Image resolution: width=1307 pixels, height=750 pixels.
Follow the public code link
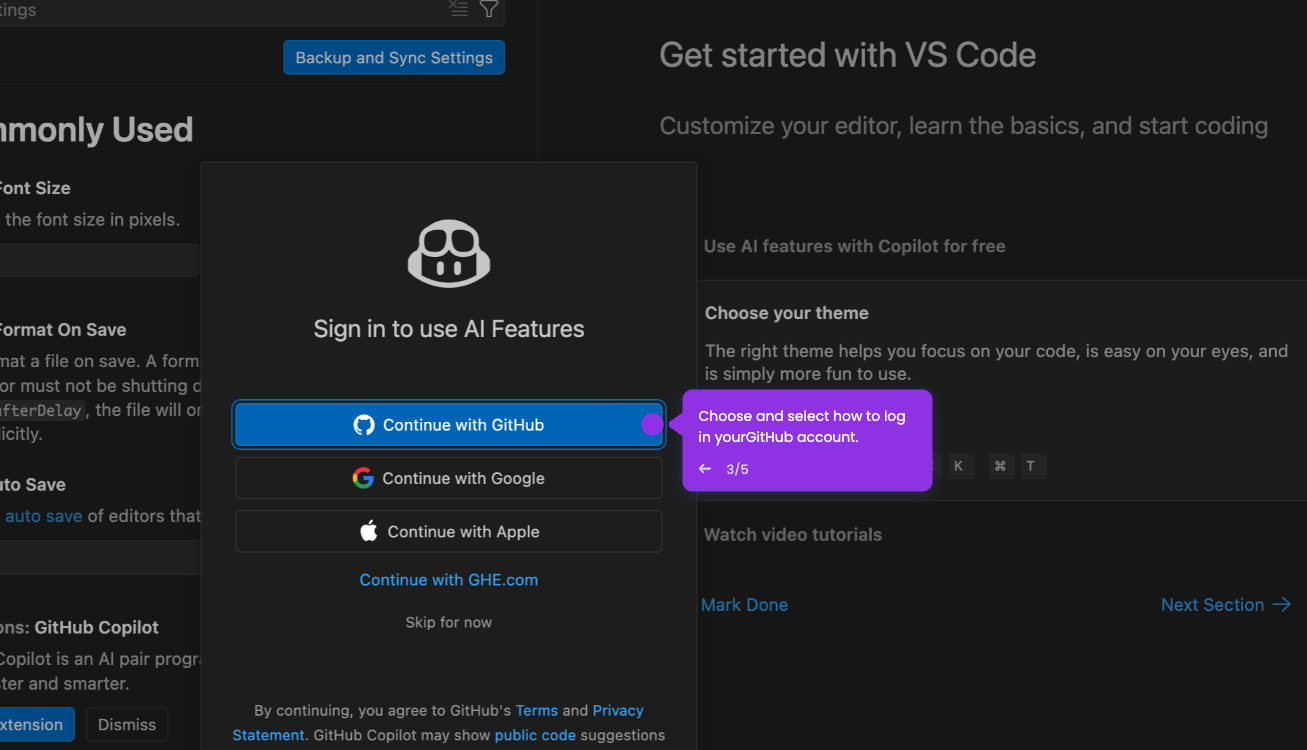[535, 735]
